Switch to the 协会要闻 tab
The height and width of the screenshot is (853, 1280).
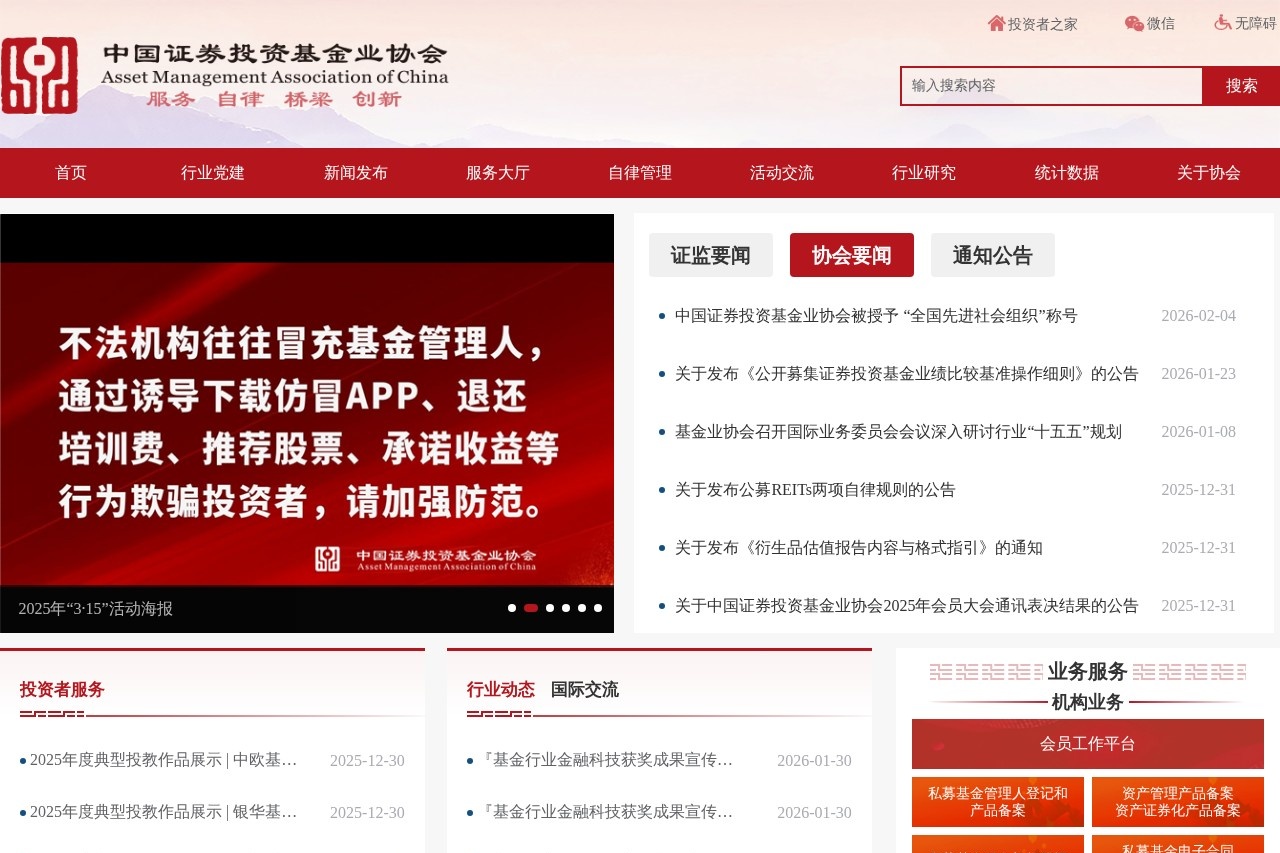[x=852, y=255]
